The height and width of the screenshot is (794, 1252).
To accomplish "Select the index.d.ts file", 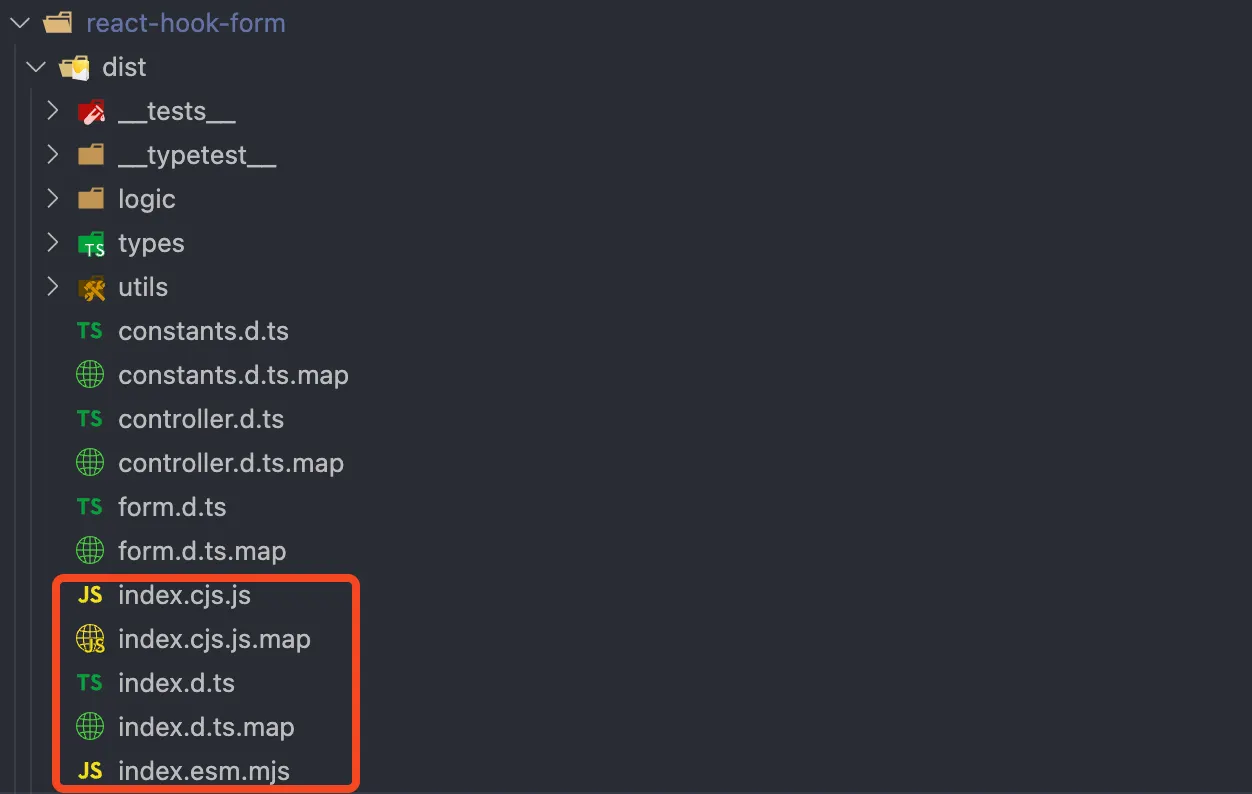I will (x=176, y=683).
